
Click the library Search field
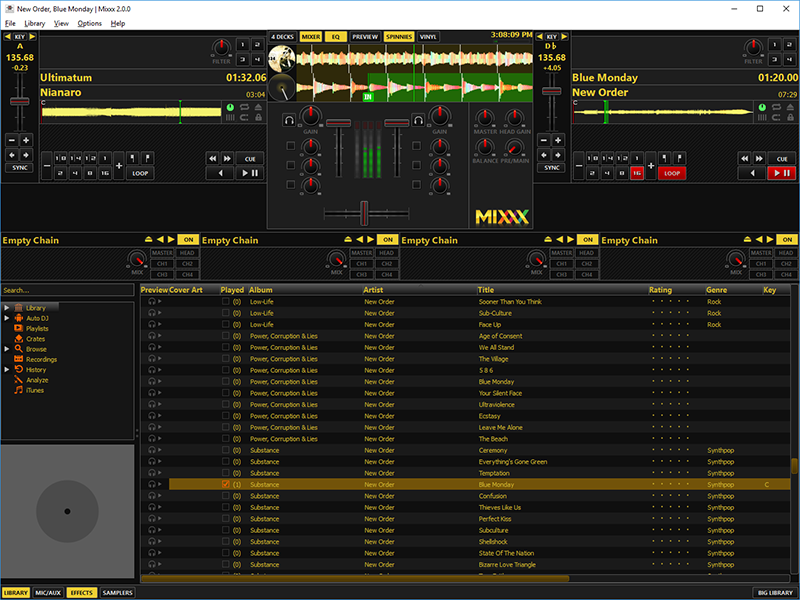(x=68, y=290)
